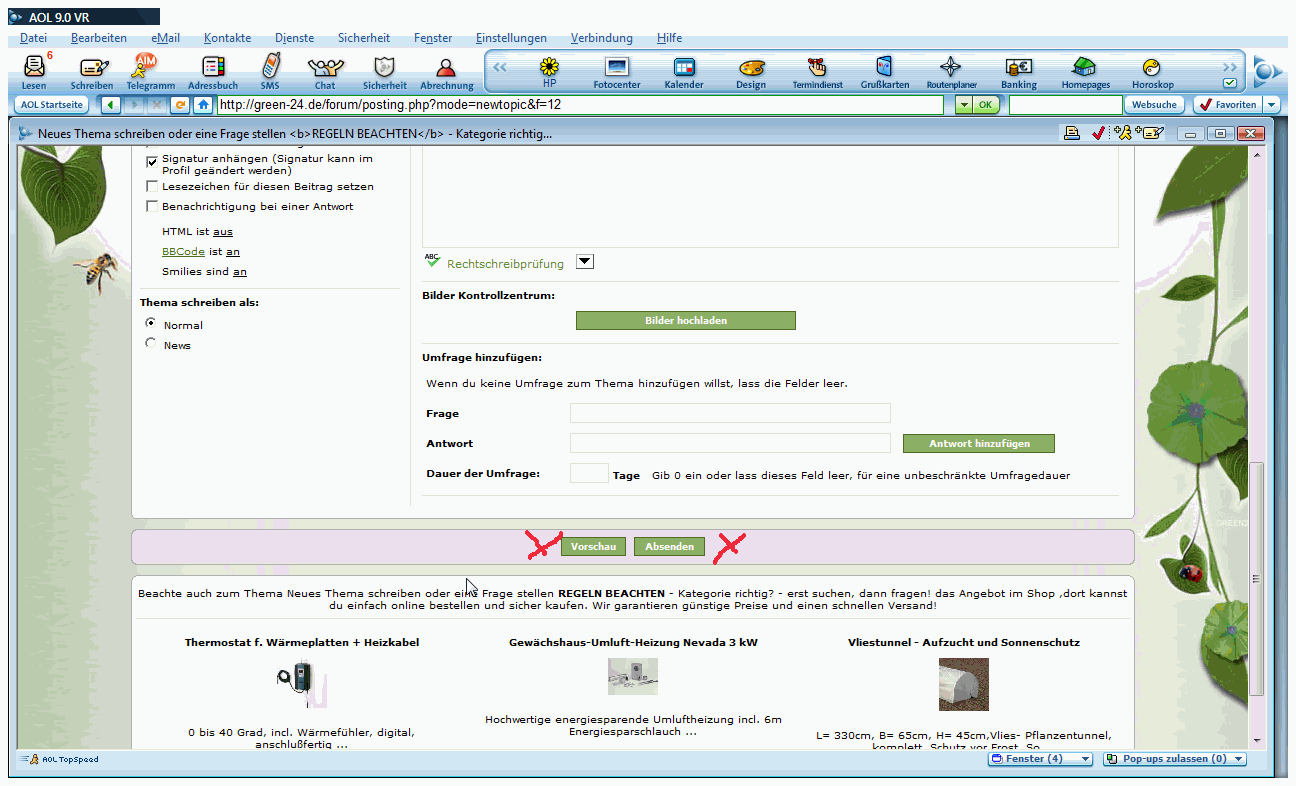Click the Schreiben compose icon
This screenshot has height=786, width=1296.
pos(92,69)
